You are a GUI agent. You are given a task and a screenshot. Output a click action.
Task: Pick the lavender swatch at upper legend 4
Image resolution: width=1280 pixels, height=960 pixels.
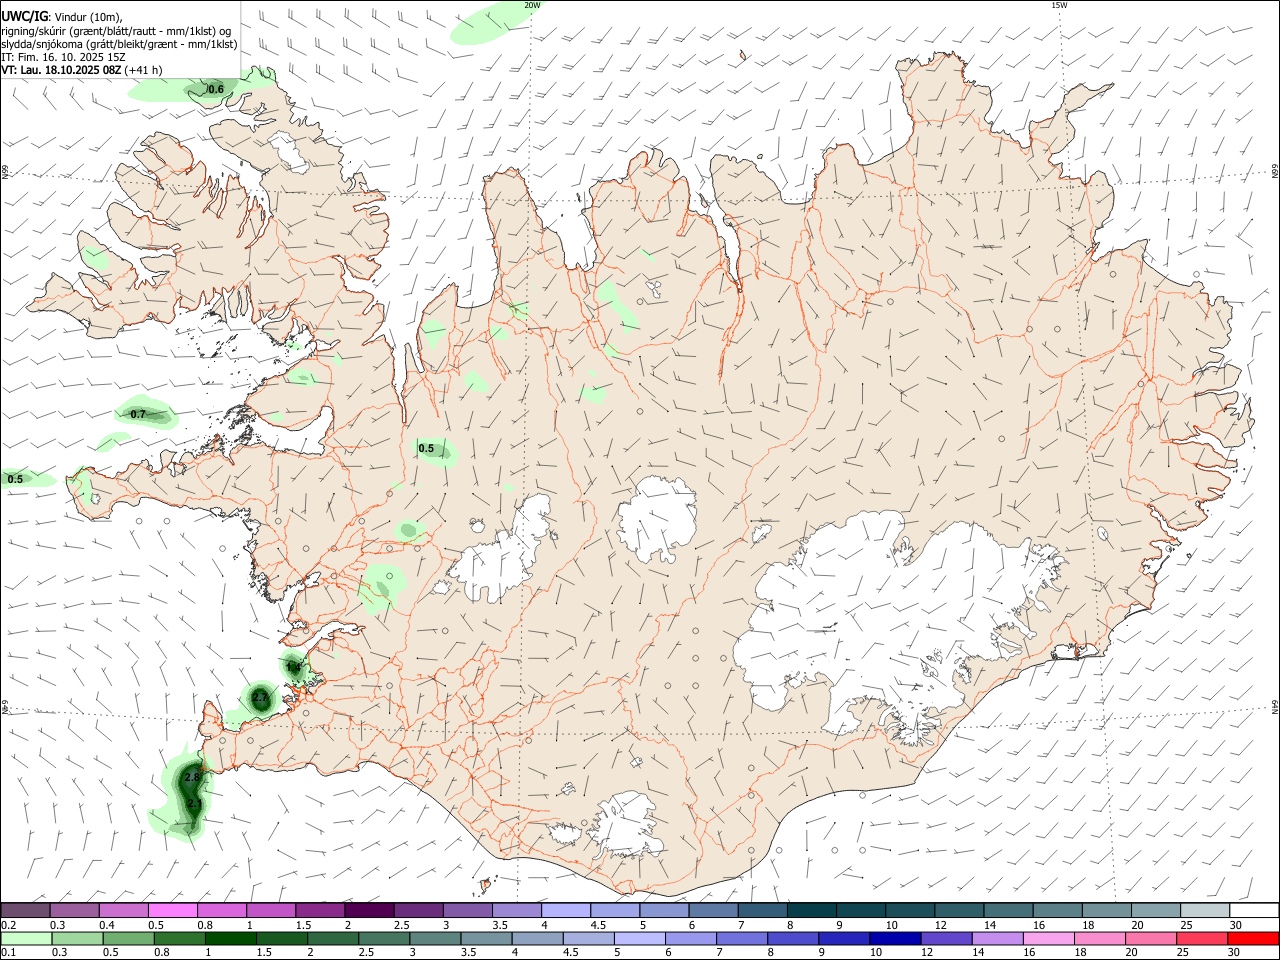tap(566, 910)
